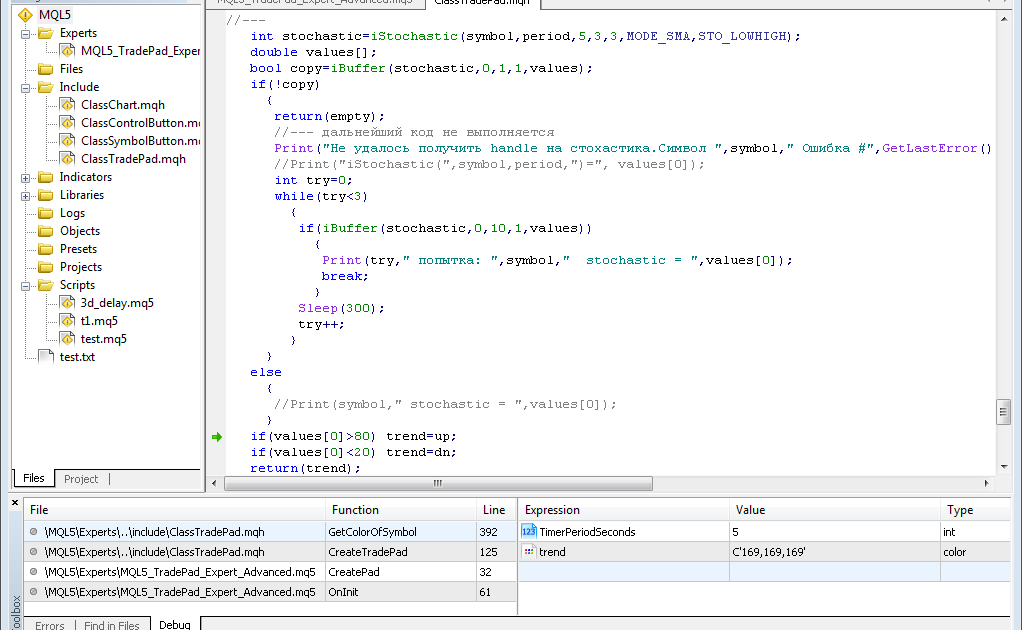Viewport: 1022px width, 630px height.
Task: Select the Include folder icon
Action: [46, 87]
